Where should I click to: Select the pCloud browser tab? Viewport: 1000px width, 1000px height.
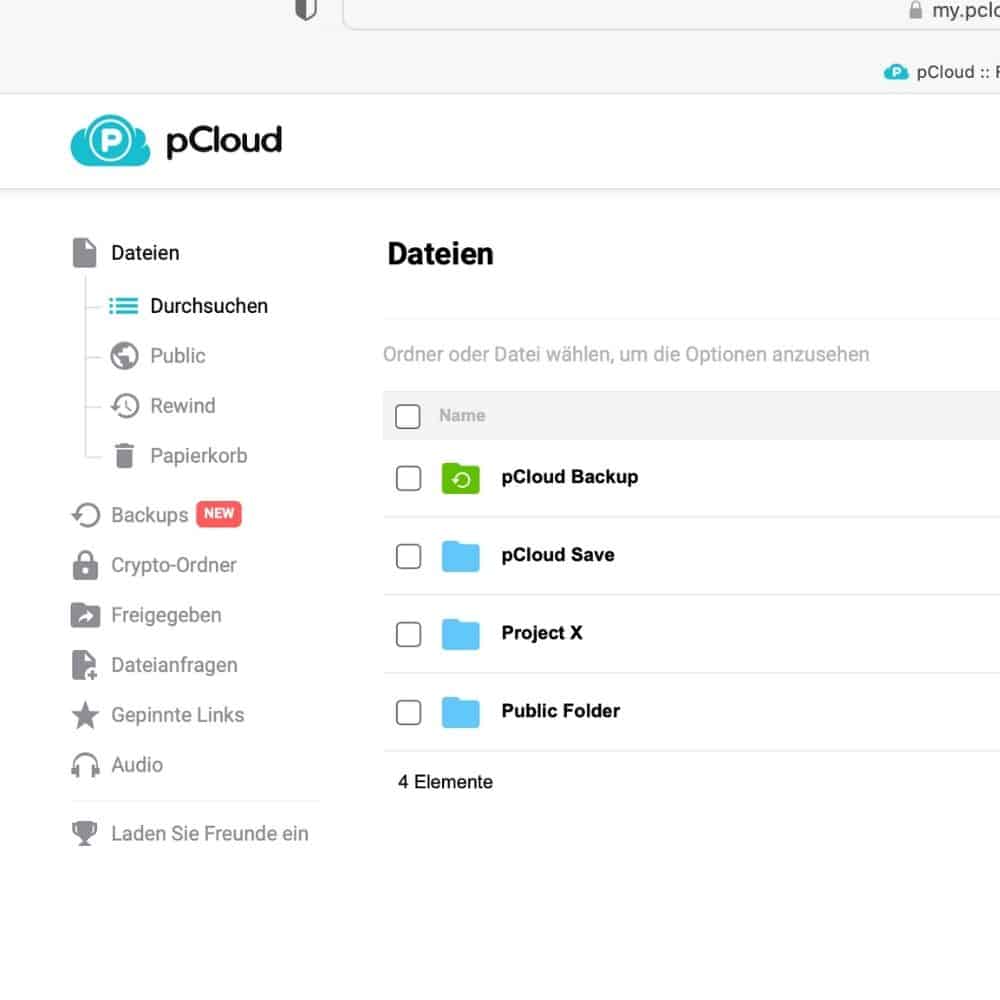tap(942, 72)
